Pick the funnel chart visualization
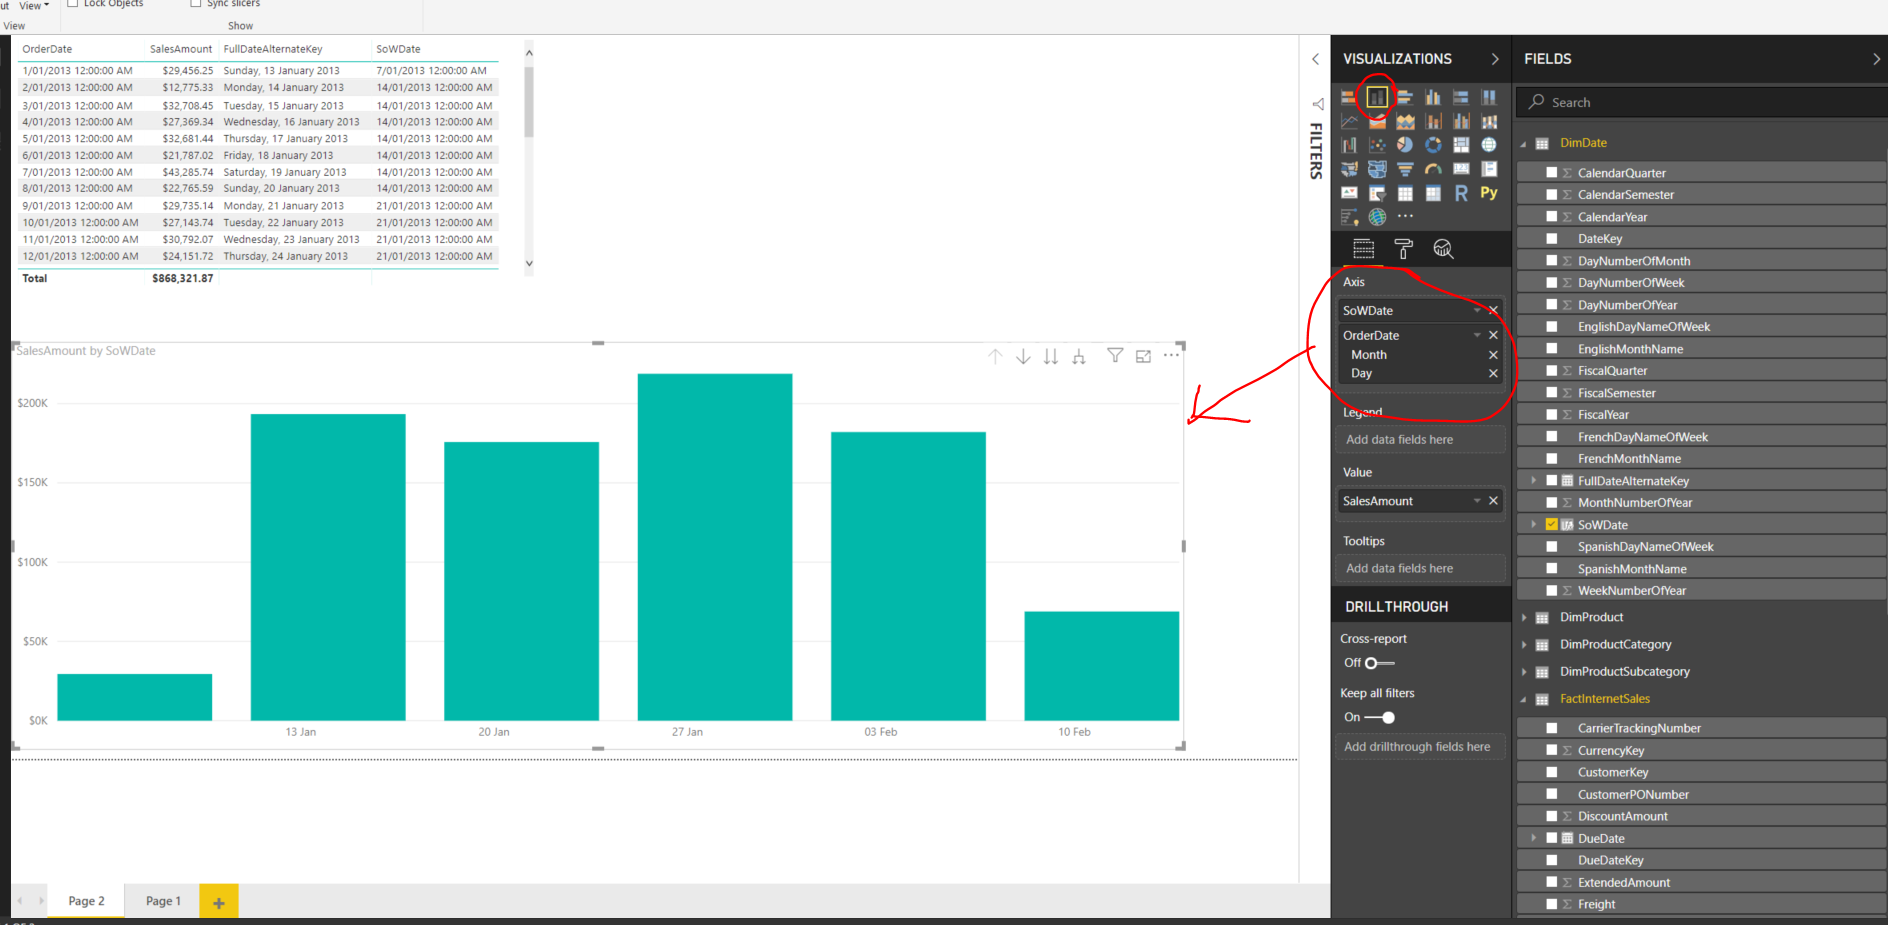This screenshot has width=1888, height=925. 1405,169
